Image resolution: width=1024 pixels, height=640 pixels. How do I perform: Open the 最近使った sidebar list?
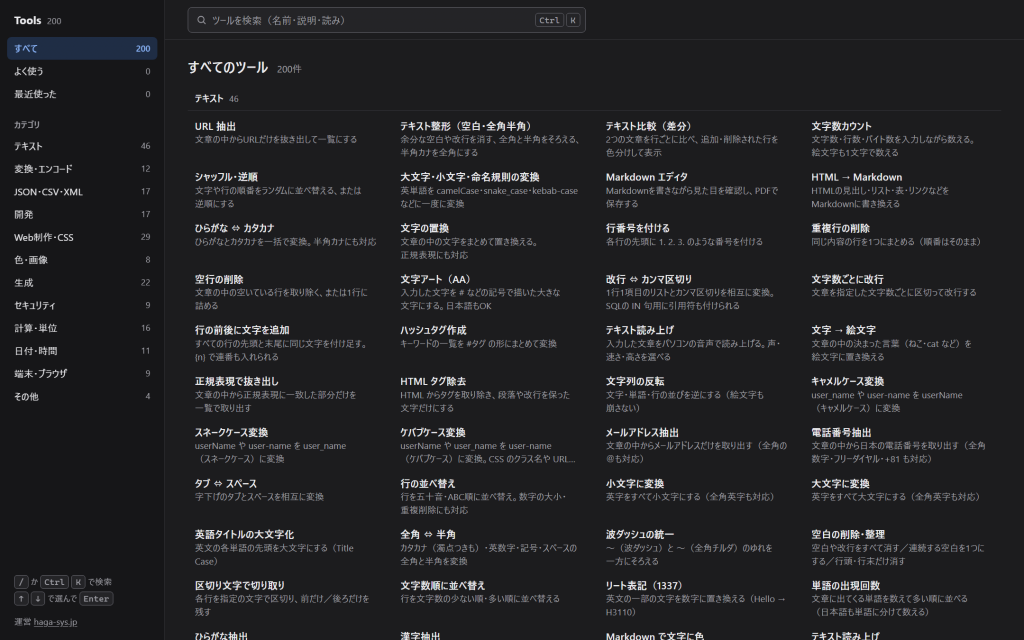(82, 94)
